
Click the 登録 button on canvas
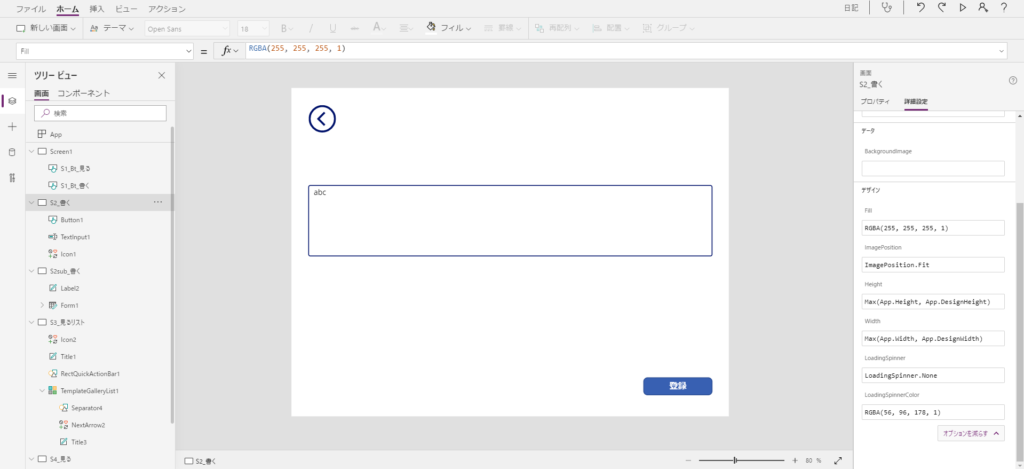(x=677, y=386)
